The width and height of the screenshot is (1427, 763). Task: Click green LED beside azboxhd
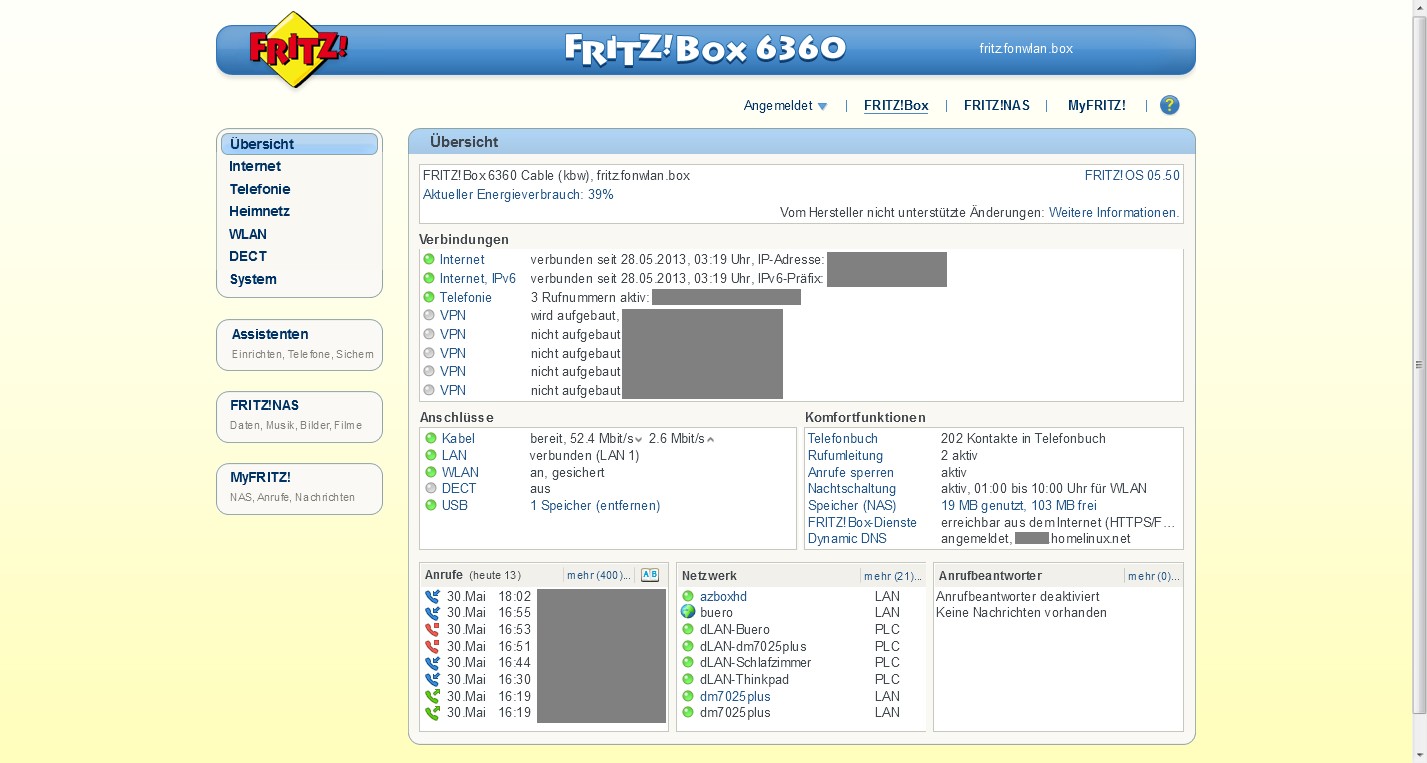688,596
